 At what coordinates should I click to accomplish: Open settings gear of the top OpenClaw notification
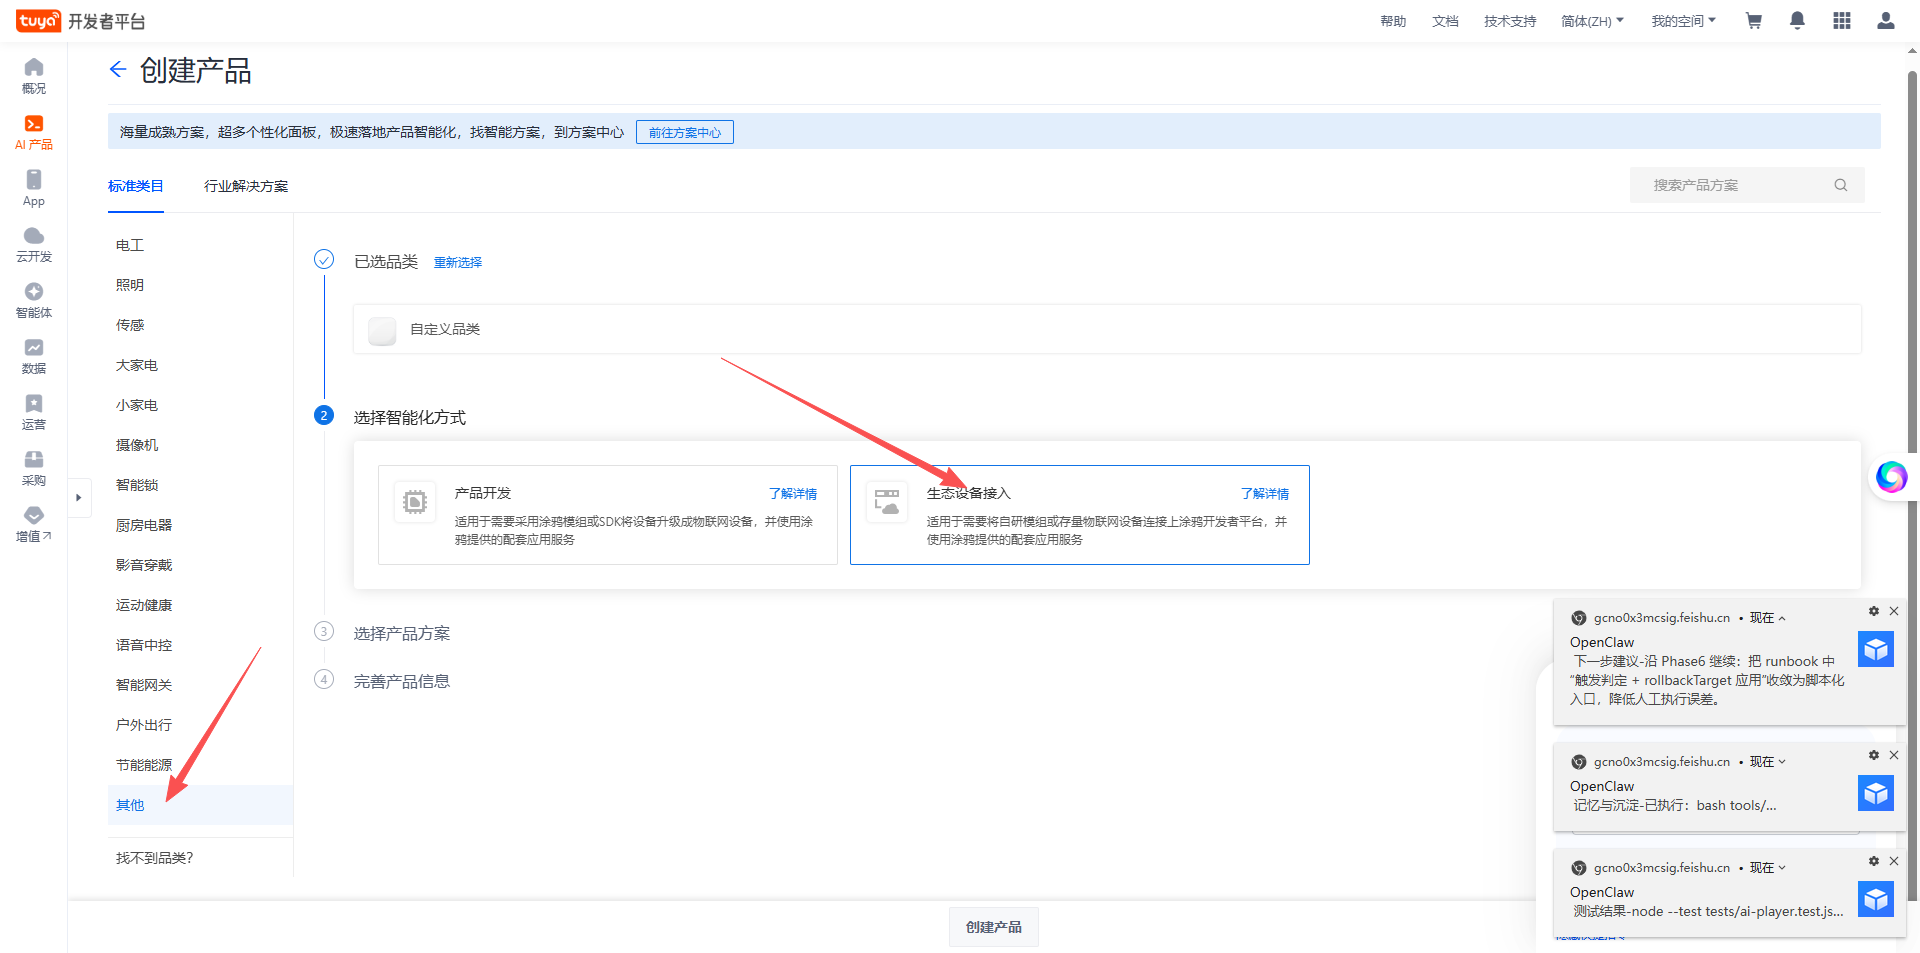tap(1874, 611)
